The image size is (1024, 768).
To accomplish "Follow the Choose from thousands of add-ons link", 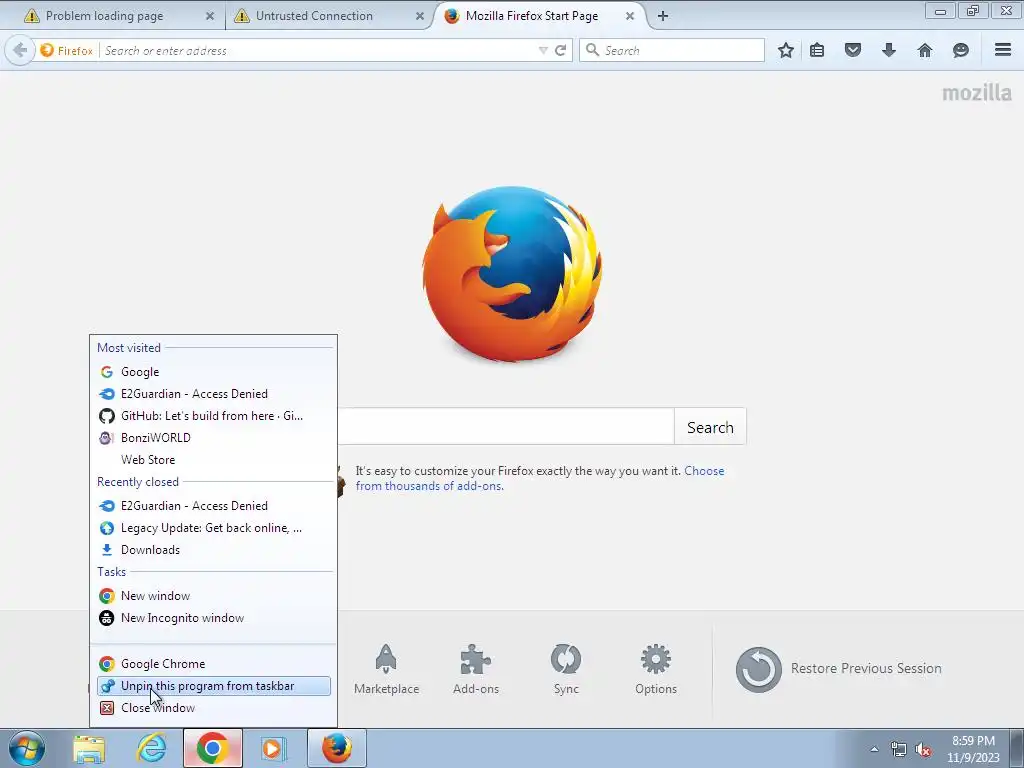I will (x=540, y=478).
